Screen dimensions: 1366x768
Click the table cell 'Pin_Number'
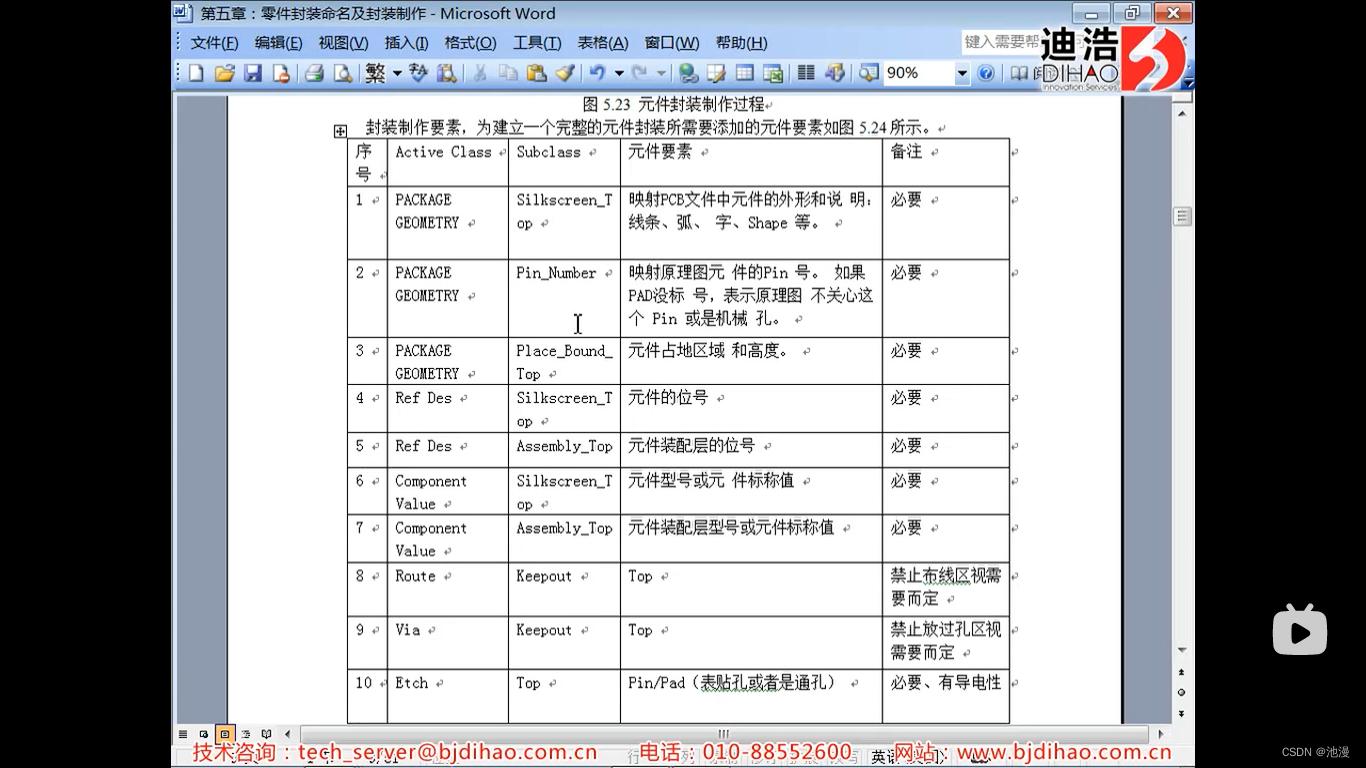coord(556,273)
